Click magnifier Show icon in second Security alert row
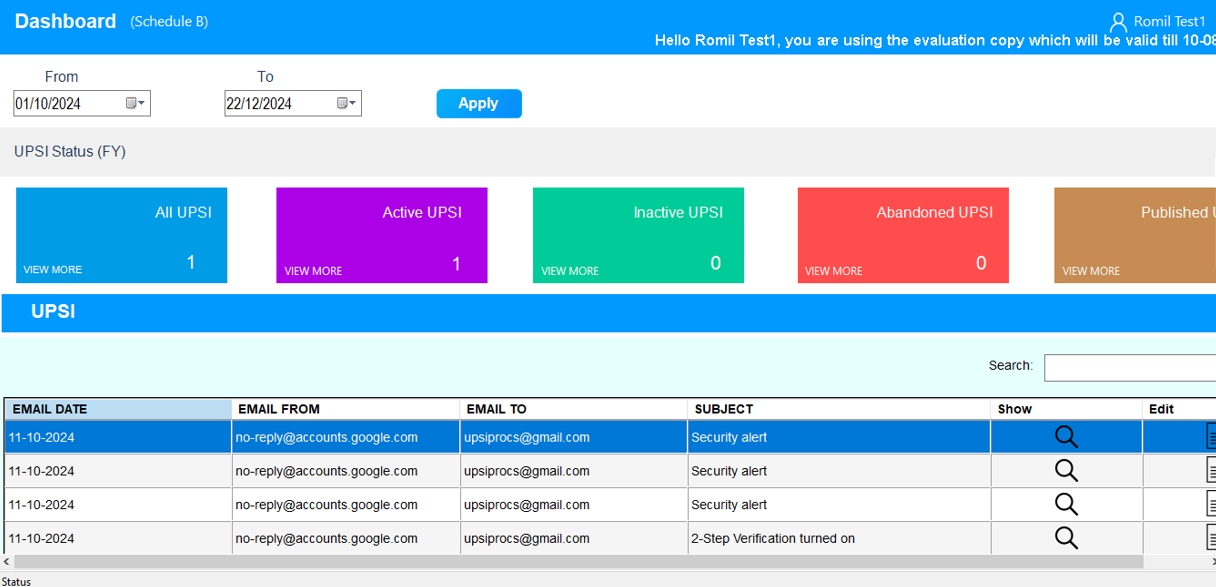Viewport: 1216px width, 587px height. (1066, 470)
